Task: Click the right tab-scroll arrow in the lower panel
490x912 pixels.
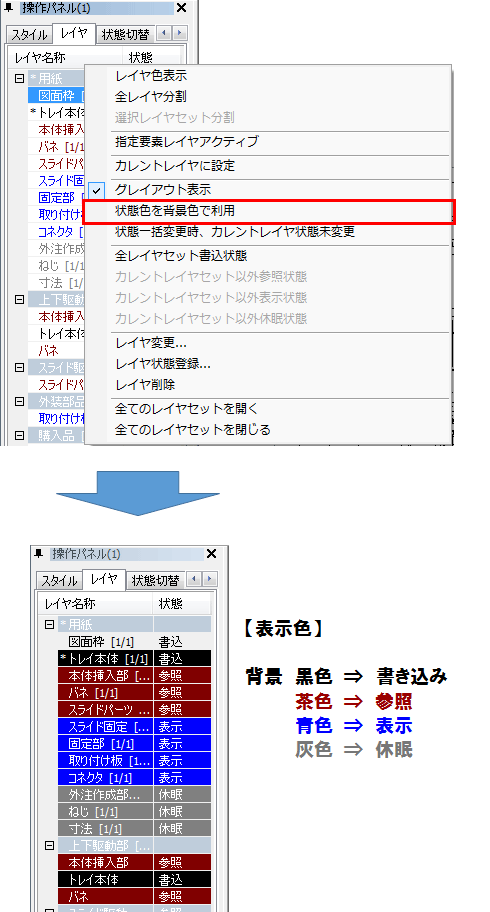Action: (x=210, y=579)
